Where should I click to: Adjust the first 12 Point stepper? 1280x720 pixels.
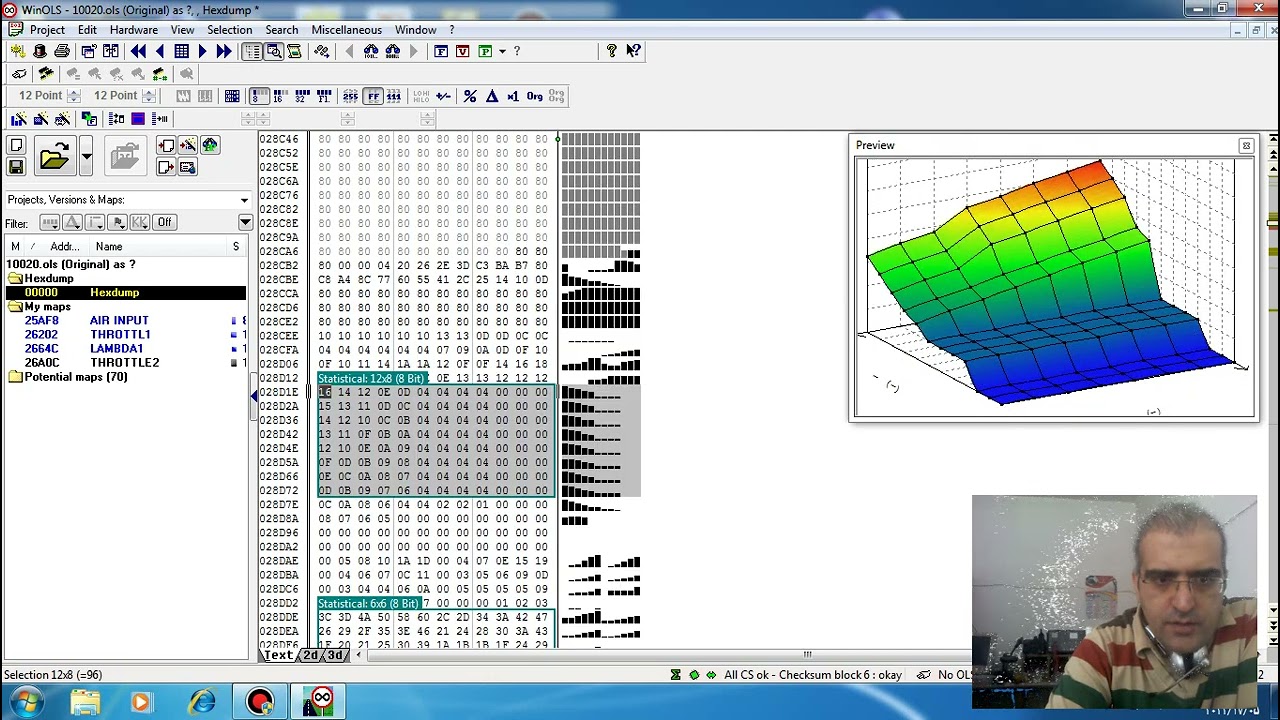[x=73, y=96]
